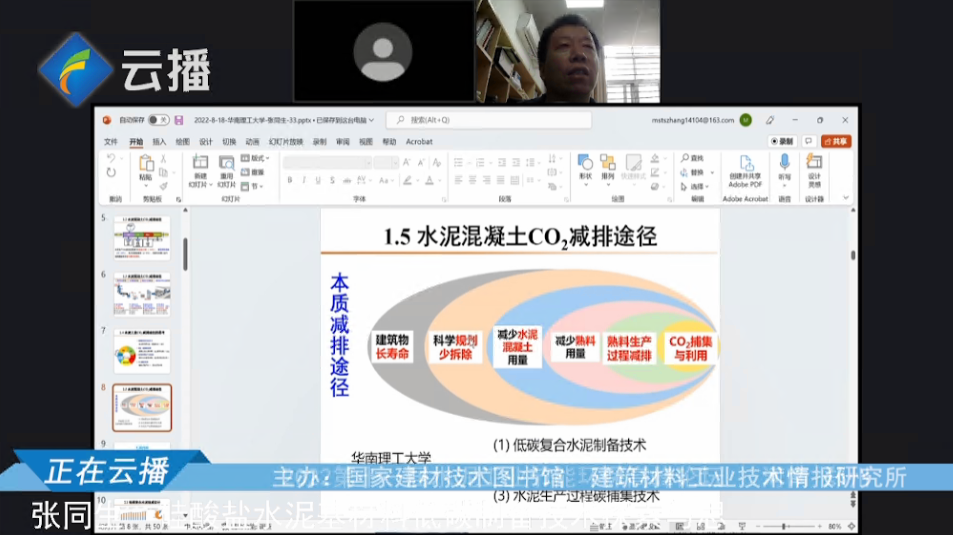Open the Section (节) dropdown
This screenshot has height=535, width=953.
click(252, 187)
